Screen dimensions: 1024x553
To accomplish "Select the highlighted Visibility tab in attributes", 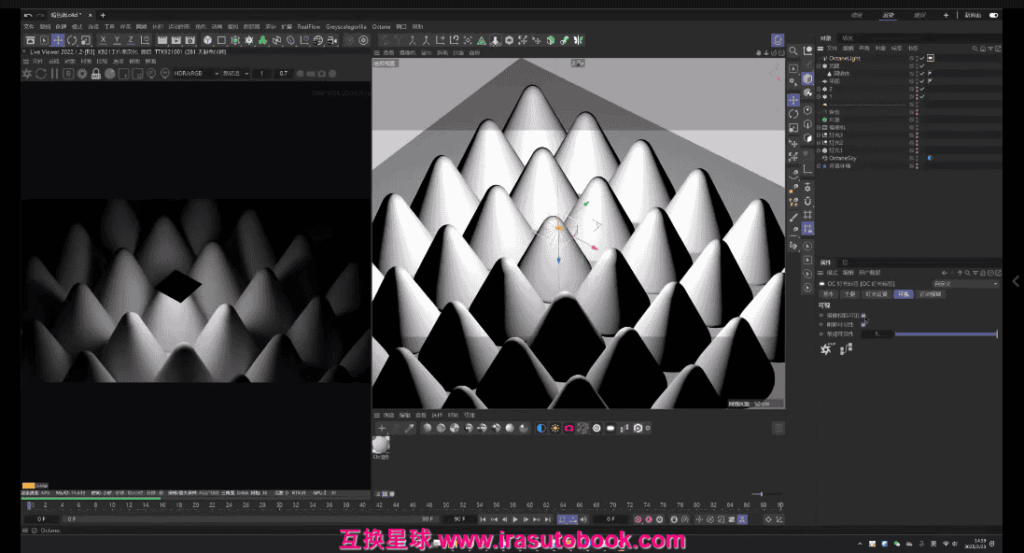I will 903,294.
